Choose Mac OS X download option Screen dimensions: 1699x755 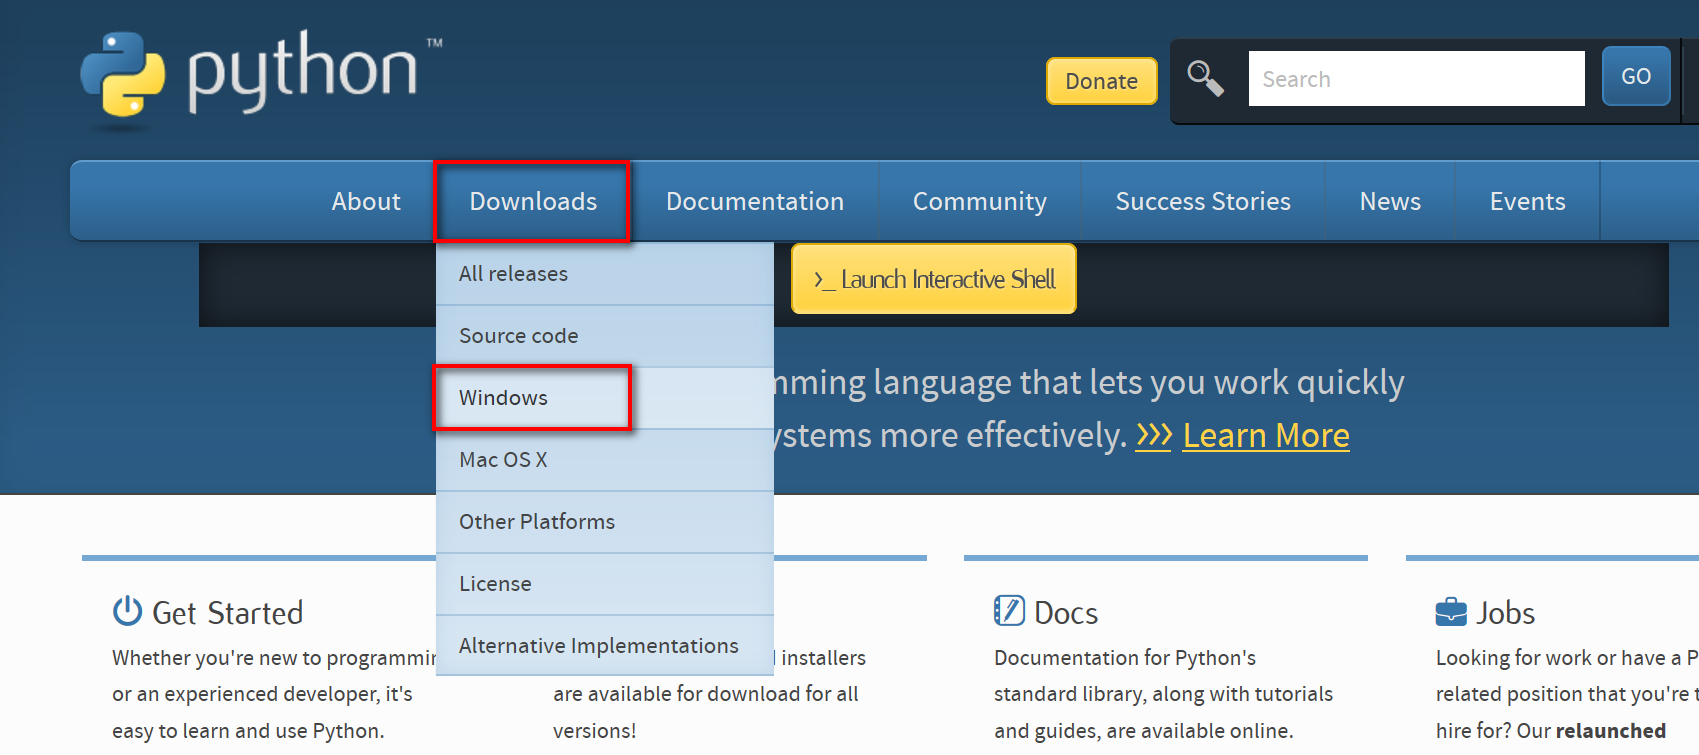(605, 460)
